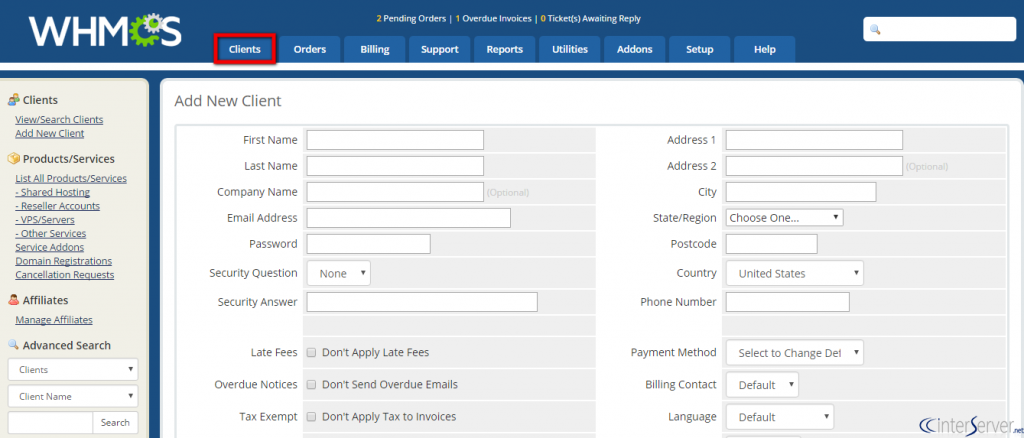The width and height of the screenshot is (1024, 438).
Task: Open the Language dropdown
Action: (780, 416)
